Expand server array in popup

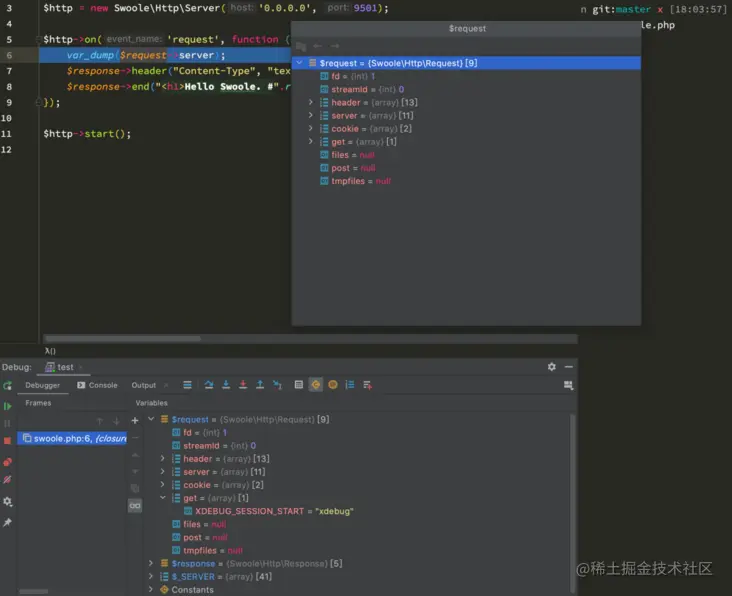[311, 115]
